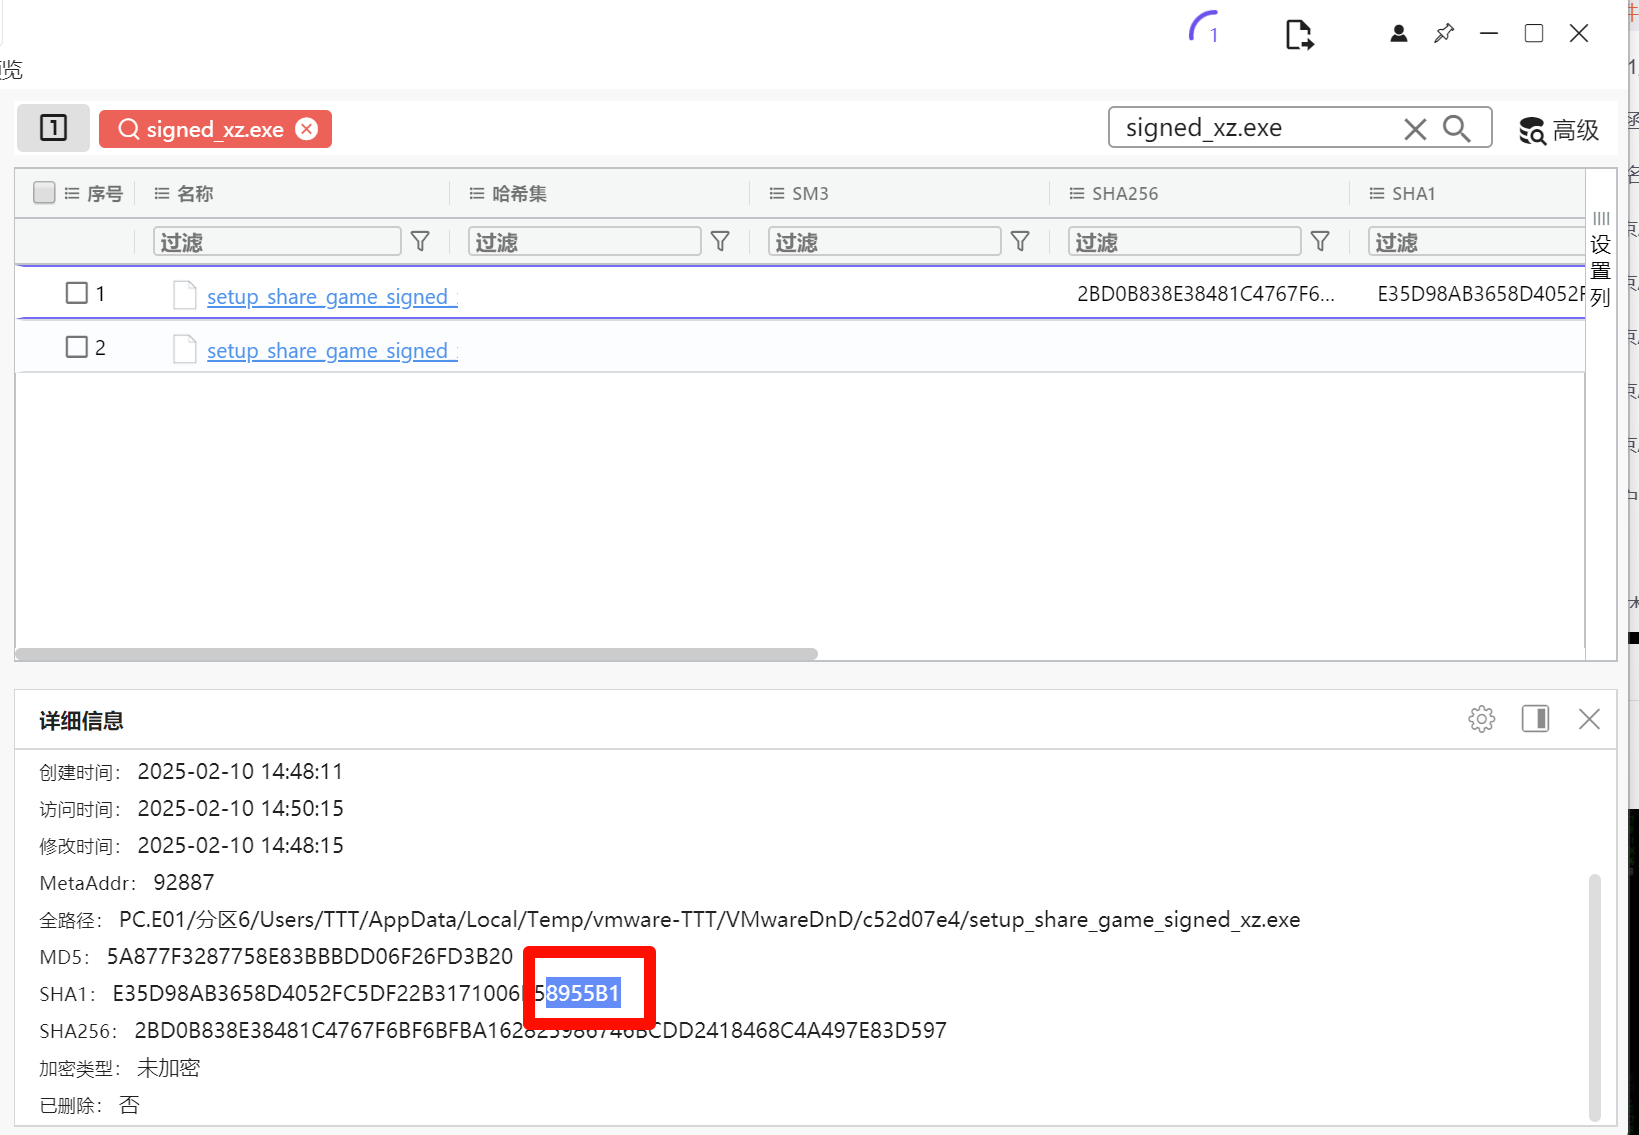Image resolution: width=1639 pixels, height=1135 pixels.
Task: Click the export file icon
Action: tap(1299, 34)
